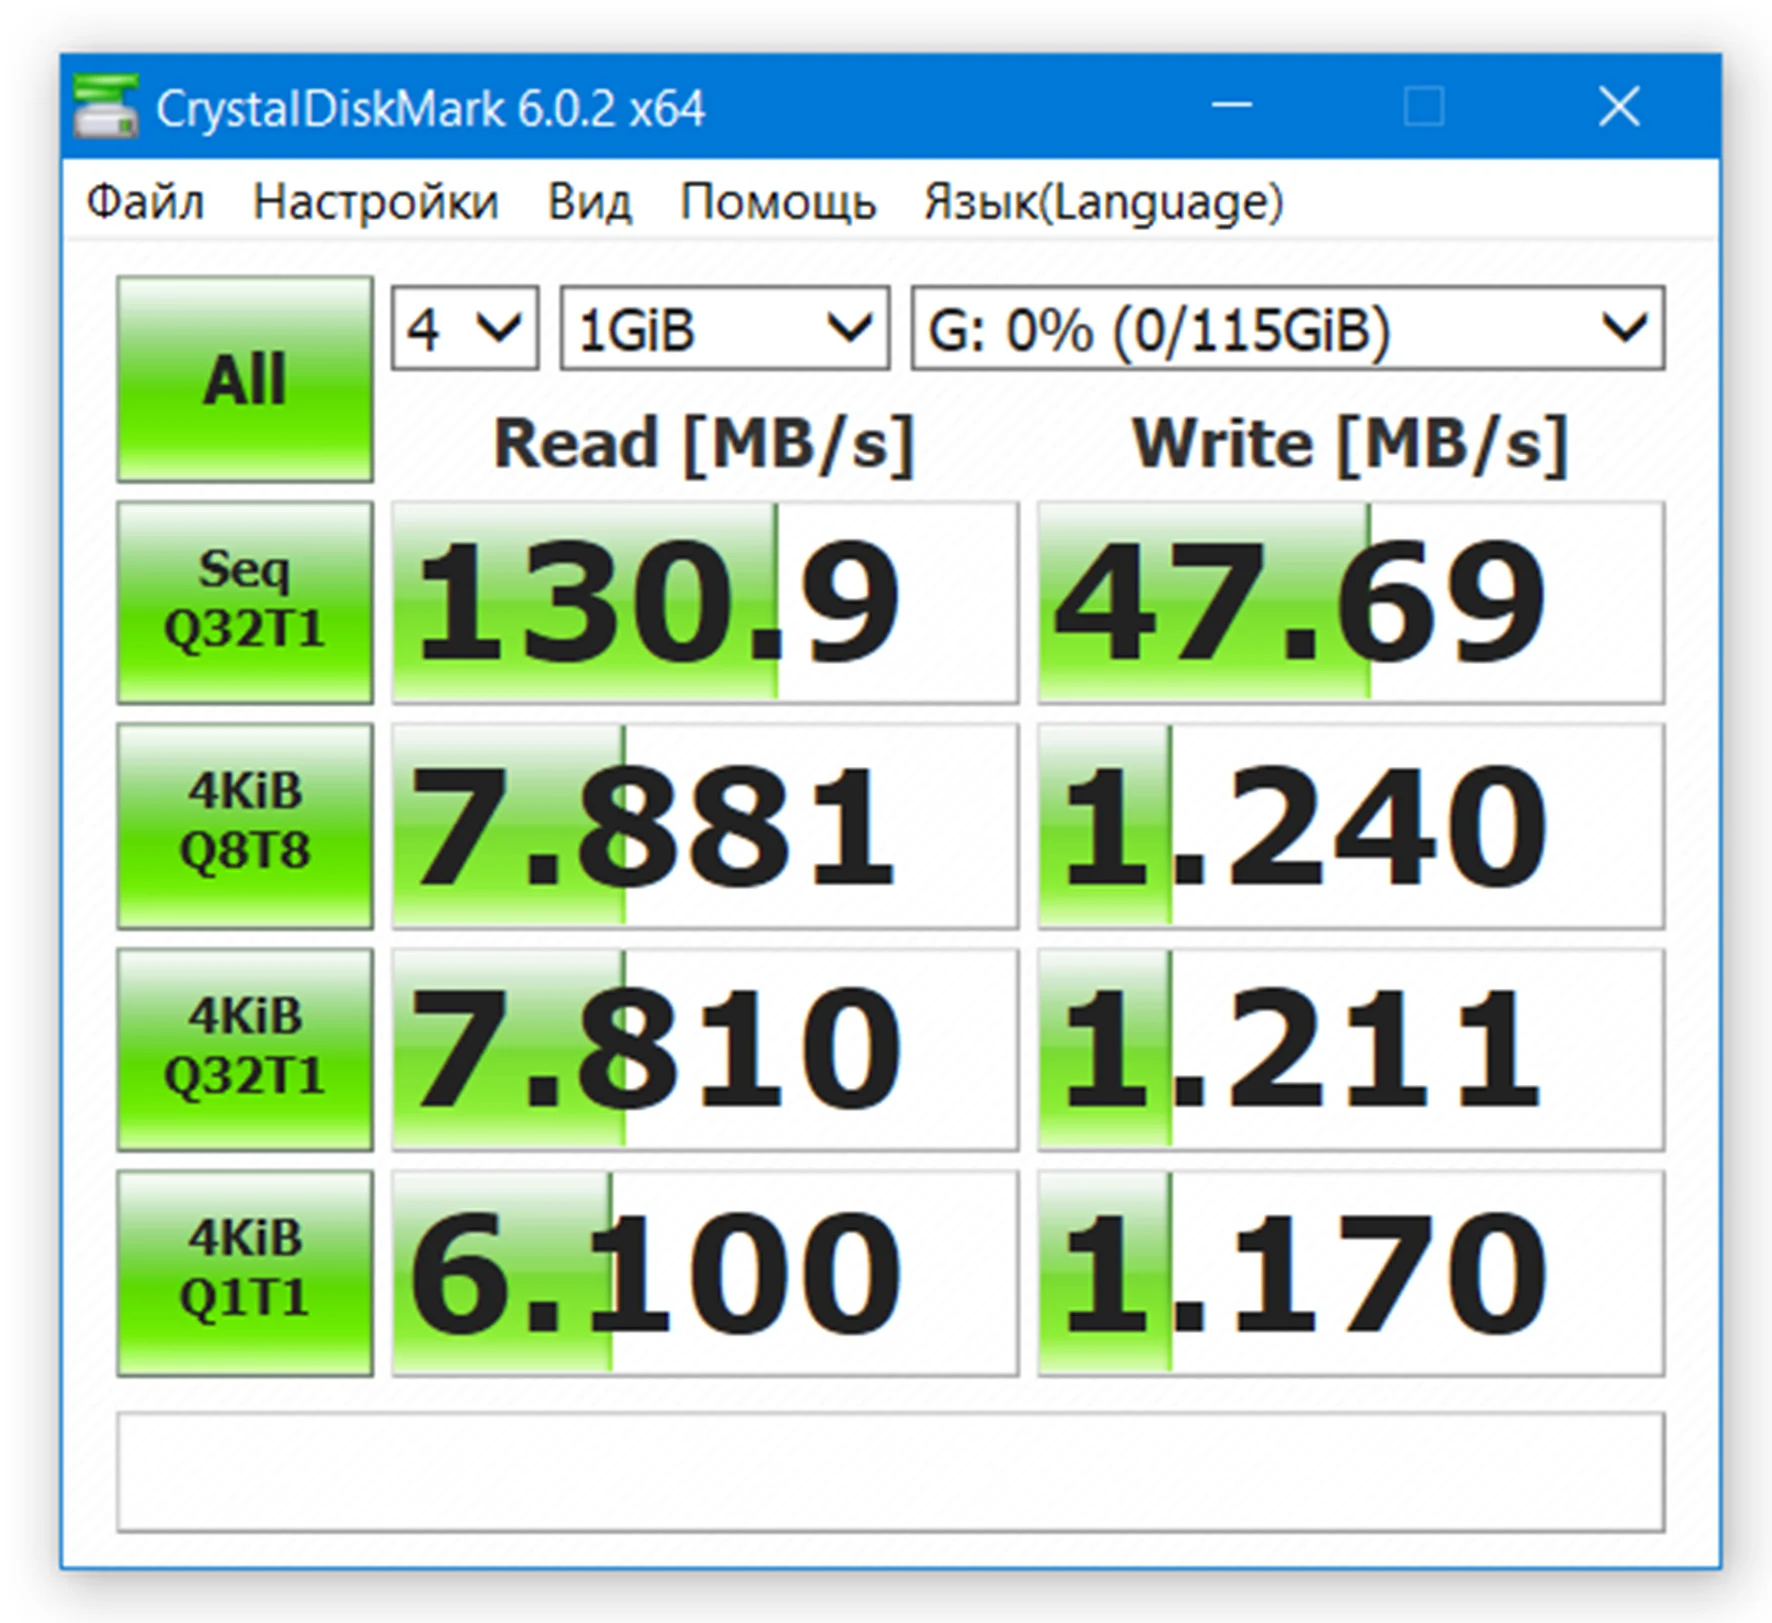
Task: Open the G: drive selection dropdown
Action: pyautogui.click(x=1288, y=329)
